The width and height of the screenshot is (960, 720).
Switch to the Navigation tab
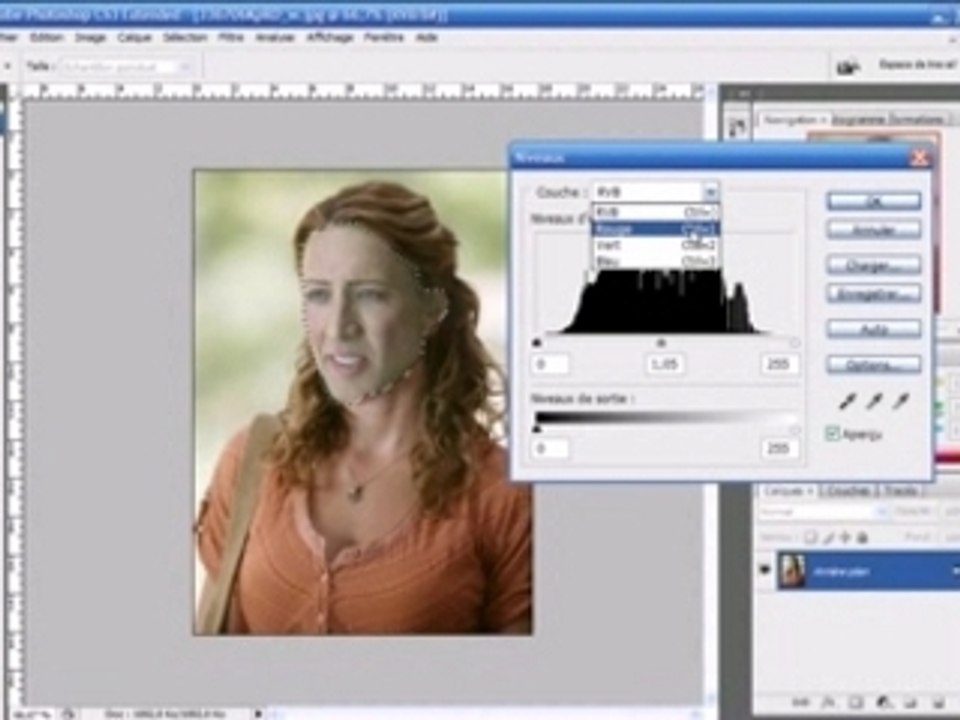click(x=793, y=120)
